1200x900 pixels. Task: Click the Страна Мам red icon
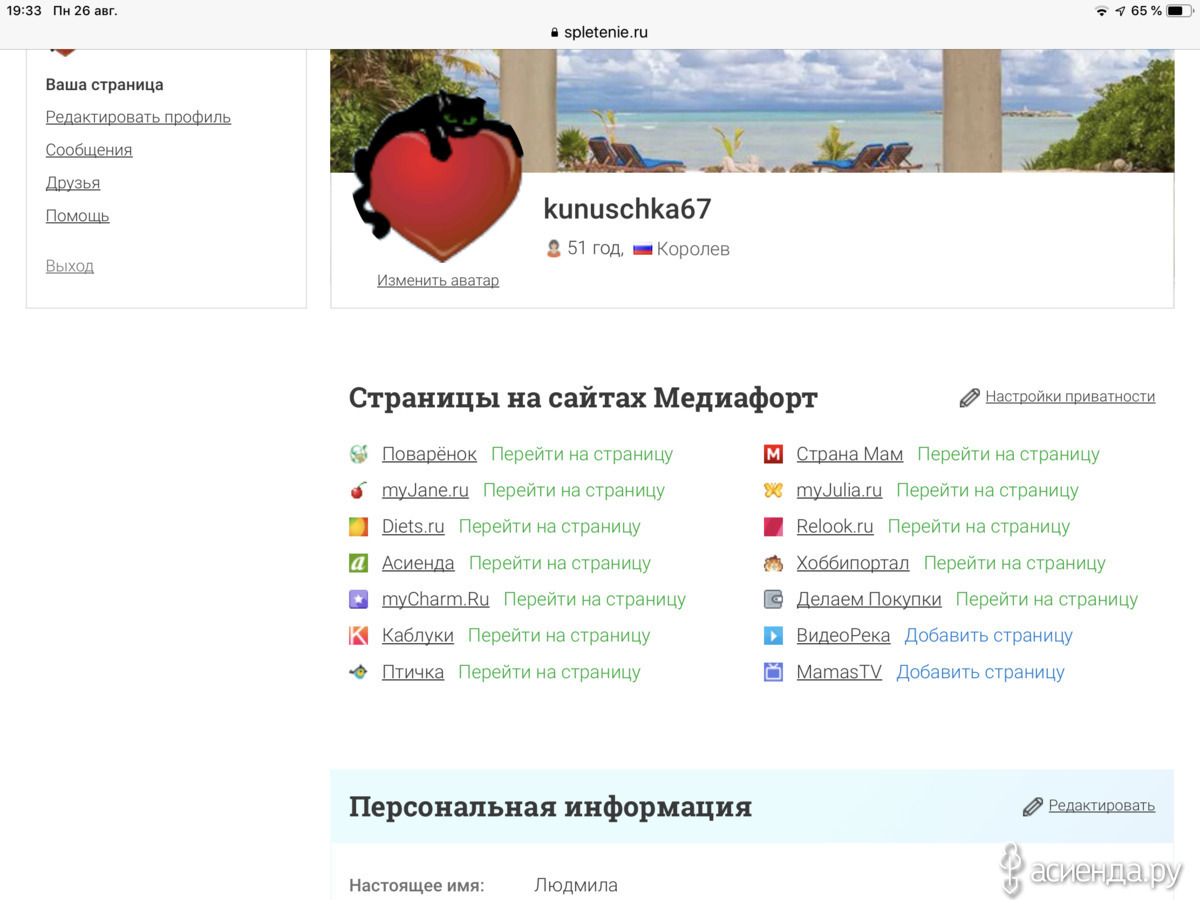pyautogui.click(x=773, y=454)
